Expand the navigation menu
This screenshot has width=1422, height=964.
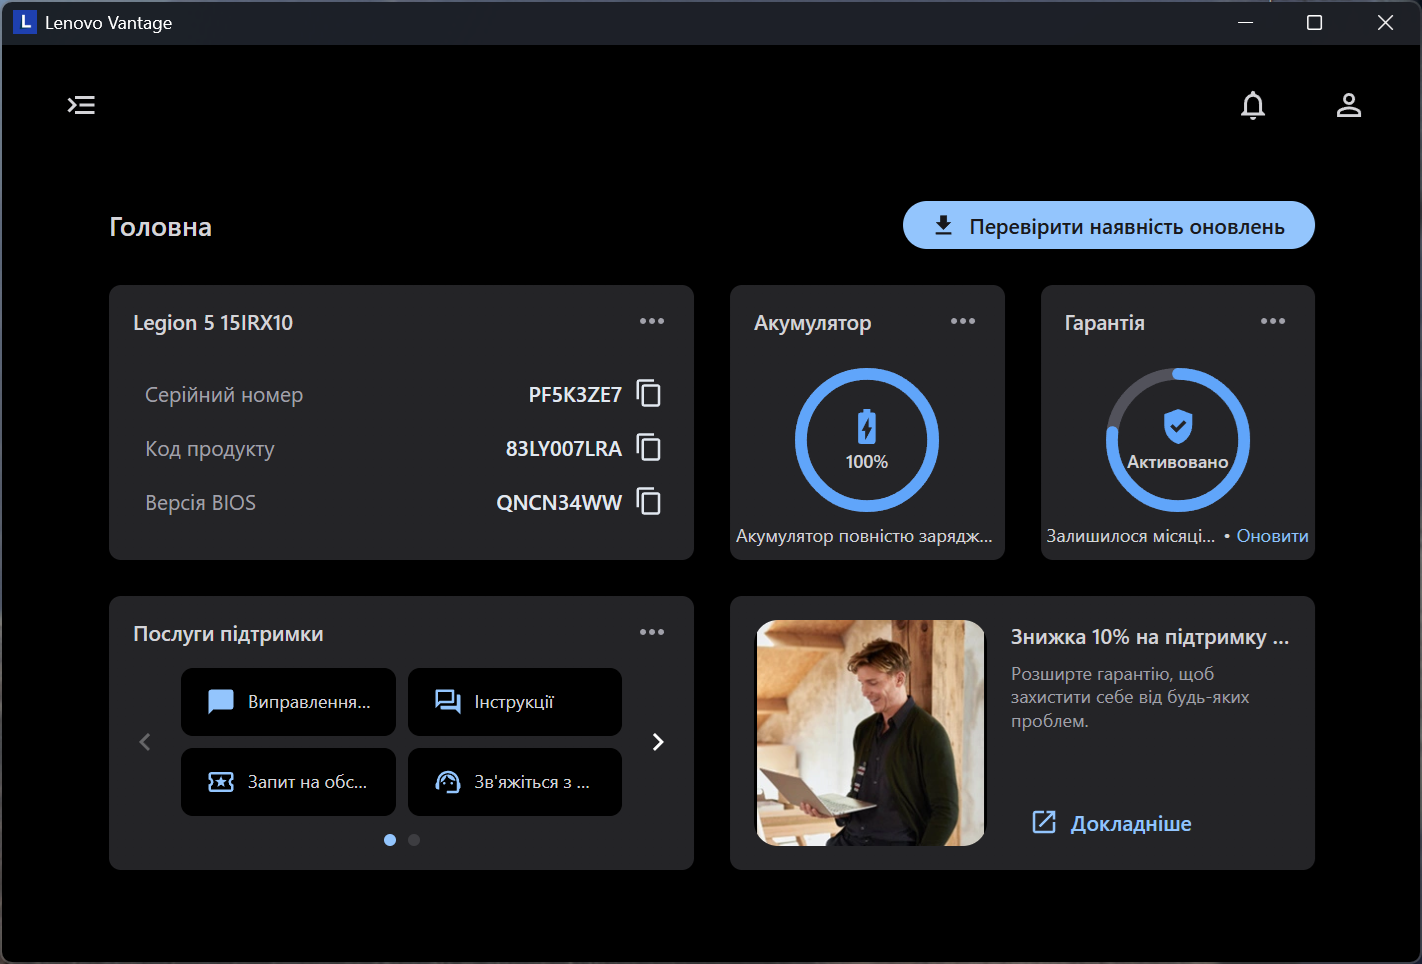point(81,105)
